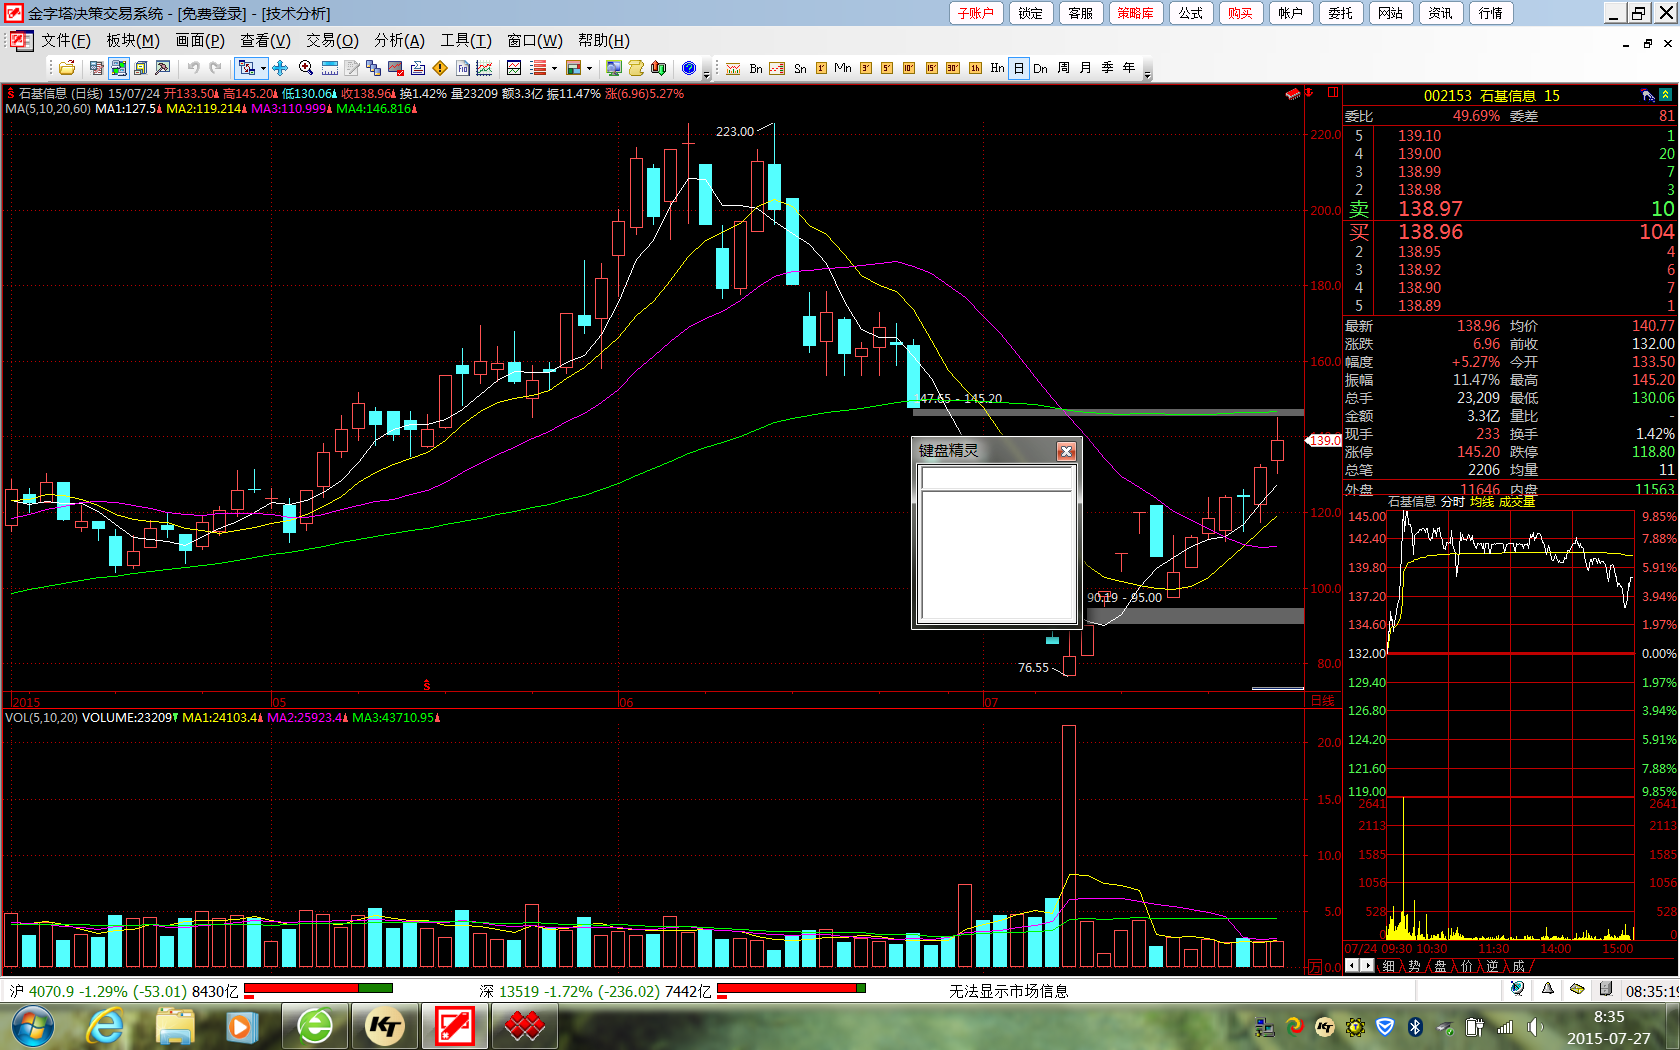Select the 3-minute period icon
1680x1050 pixels.
[x=865, y=68]
